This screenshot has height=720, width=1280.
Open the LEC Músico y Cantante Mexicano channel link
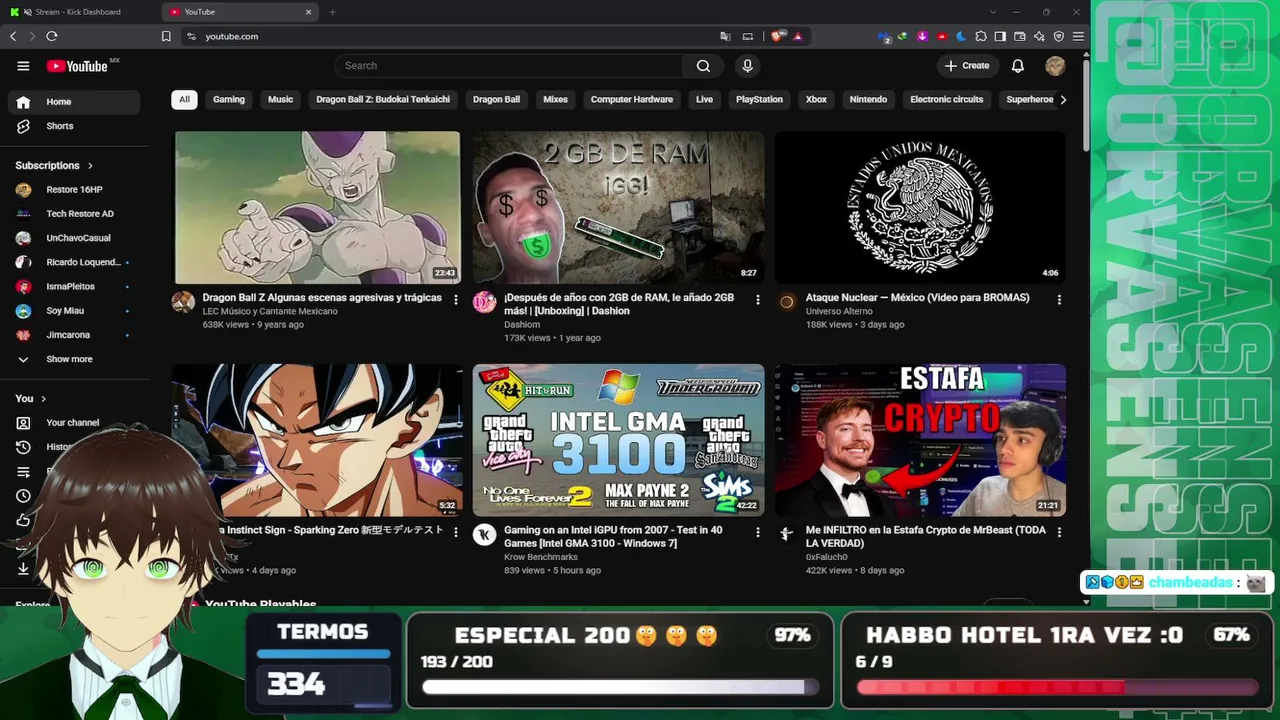(270, 311)
